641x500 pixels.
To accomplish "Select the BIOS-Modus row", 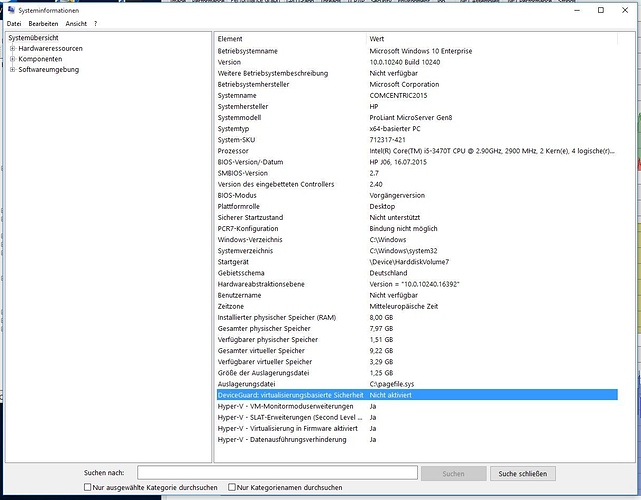I will tap(417, 195).
